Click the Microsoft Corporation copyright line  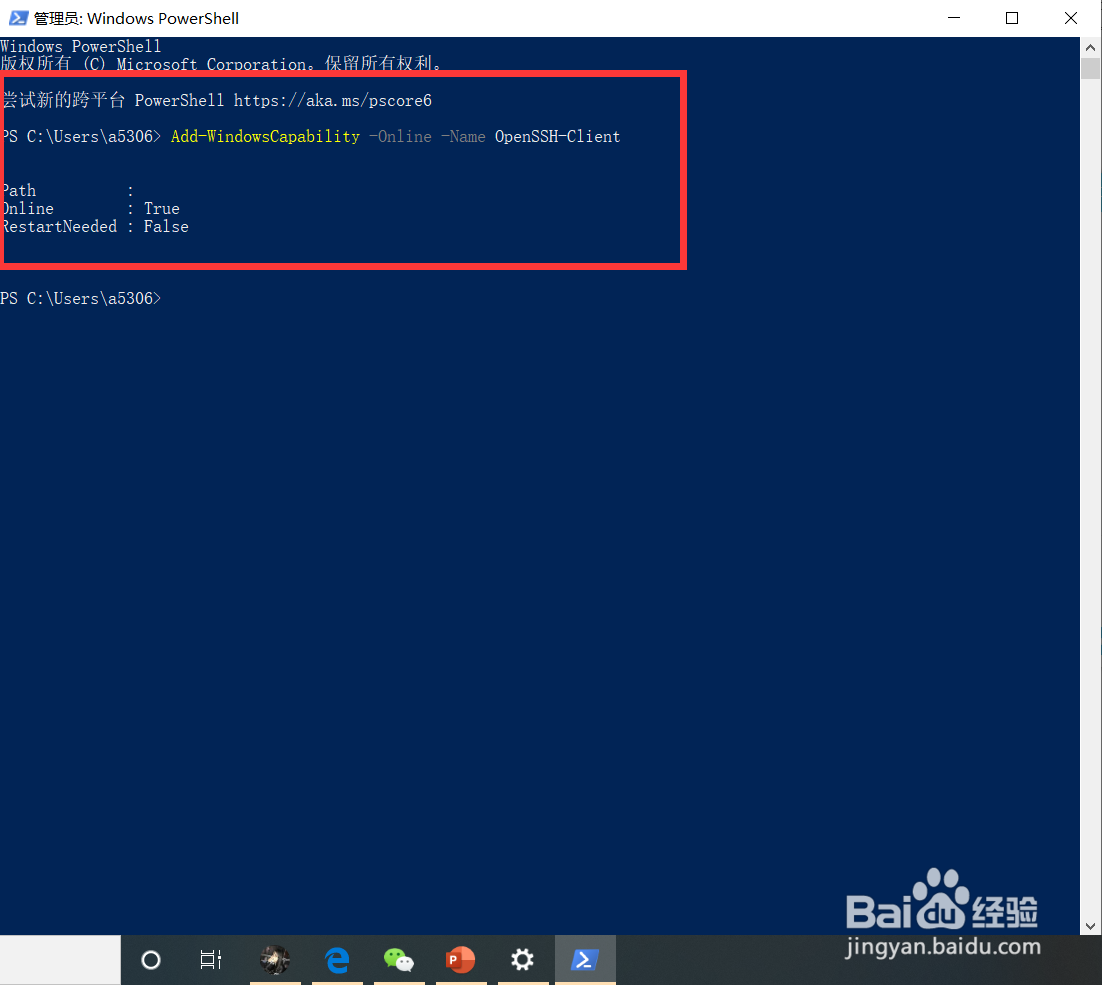[221, 63]
